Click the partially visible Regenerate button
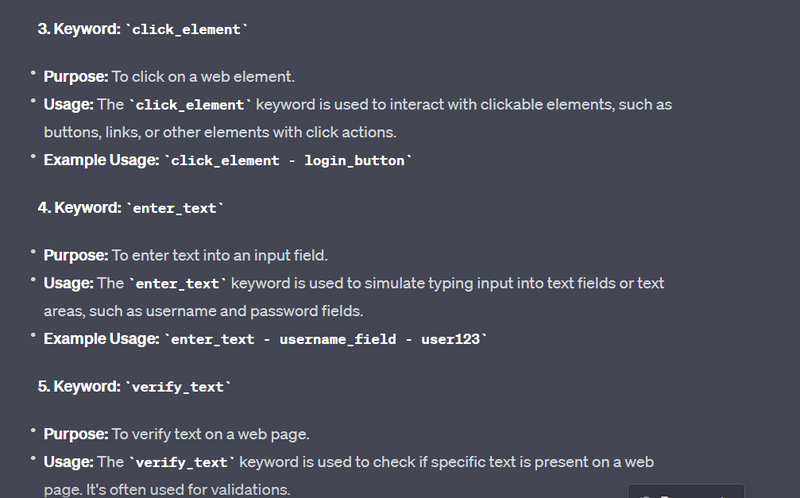800x498 pixels. (686, 492)
